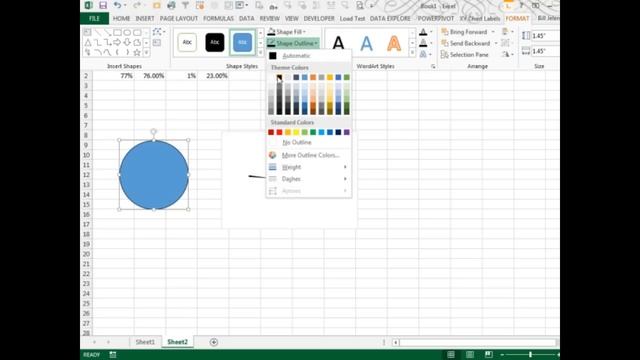Screen dimensions: 640x360
Task: Click the Text Effects icon in WordArt Styles
Action: [423, 54]
